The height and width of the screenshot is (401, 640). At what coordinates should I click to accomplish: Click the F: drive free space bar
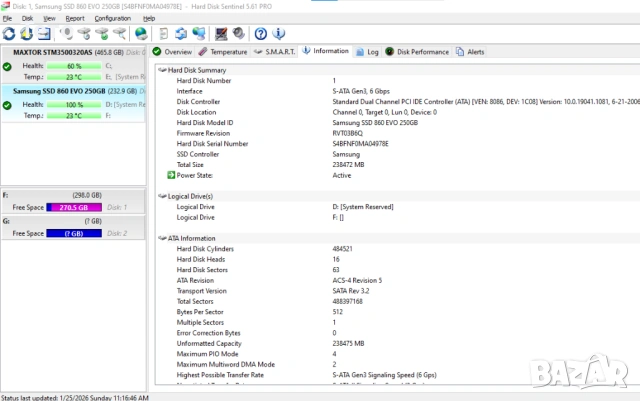tap(75, 207)
